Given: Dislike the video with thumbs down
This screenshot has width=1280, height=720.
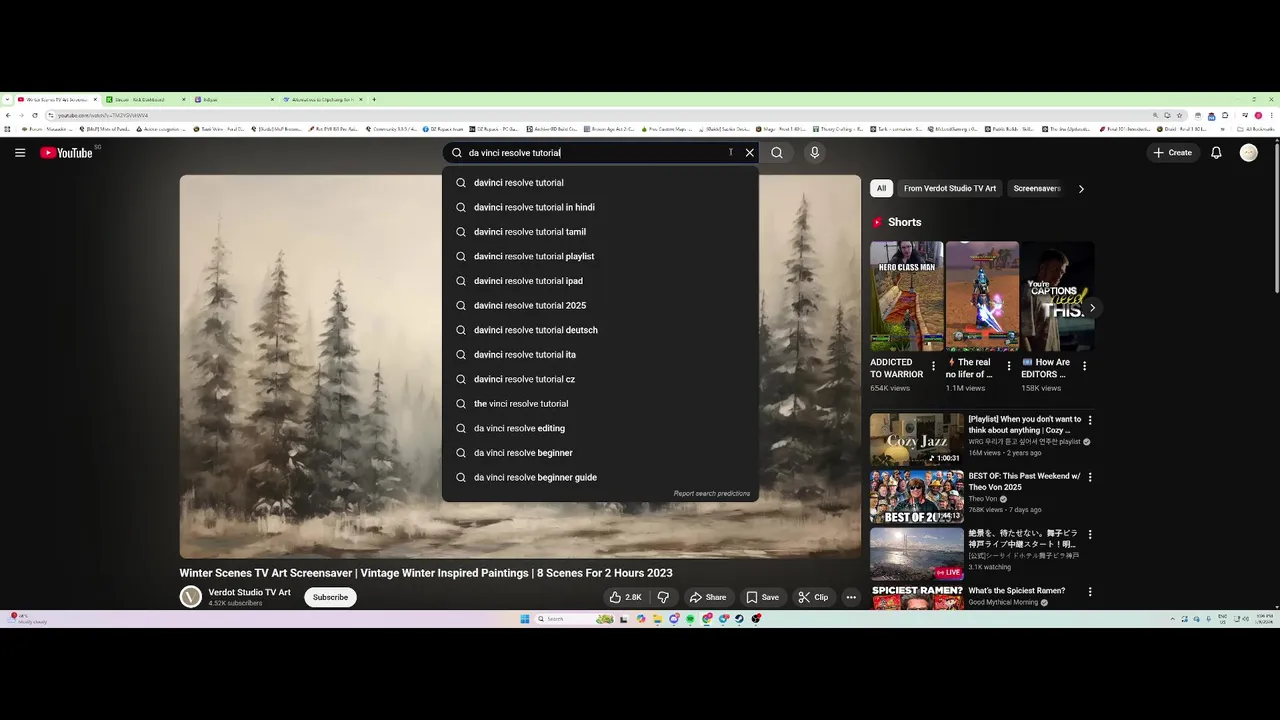Looking at the screenshot, I should pyautogui.click(x=662, y=597).
